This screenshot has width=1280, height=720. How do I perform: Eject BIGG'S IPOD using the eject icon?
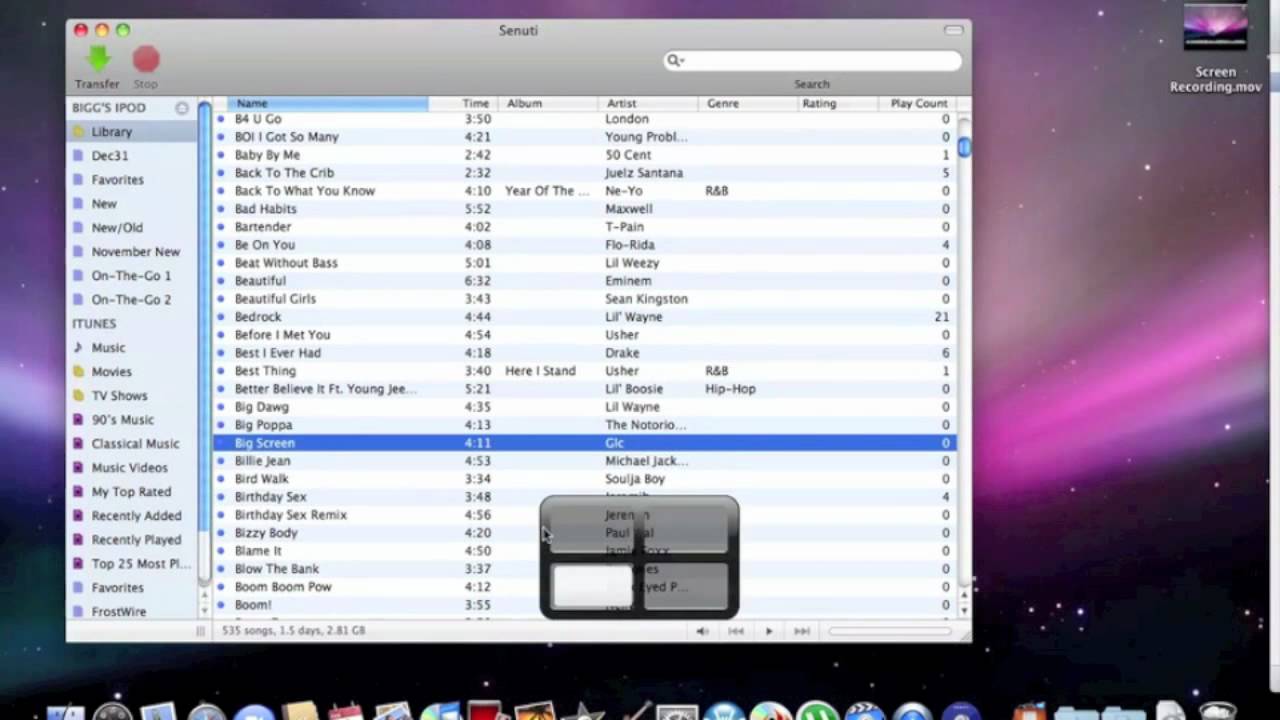pos(182,108)
